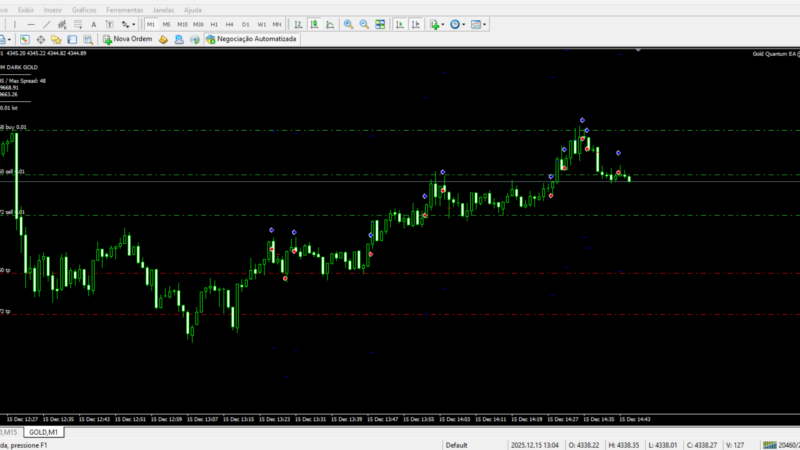Switch chart to D1 timeframe
The height and width of the screenshot is (450, 800).
click(x=245, y=24)
